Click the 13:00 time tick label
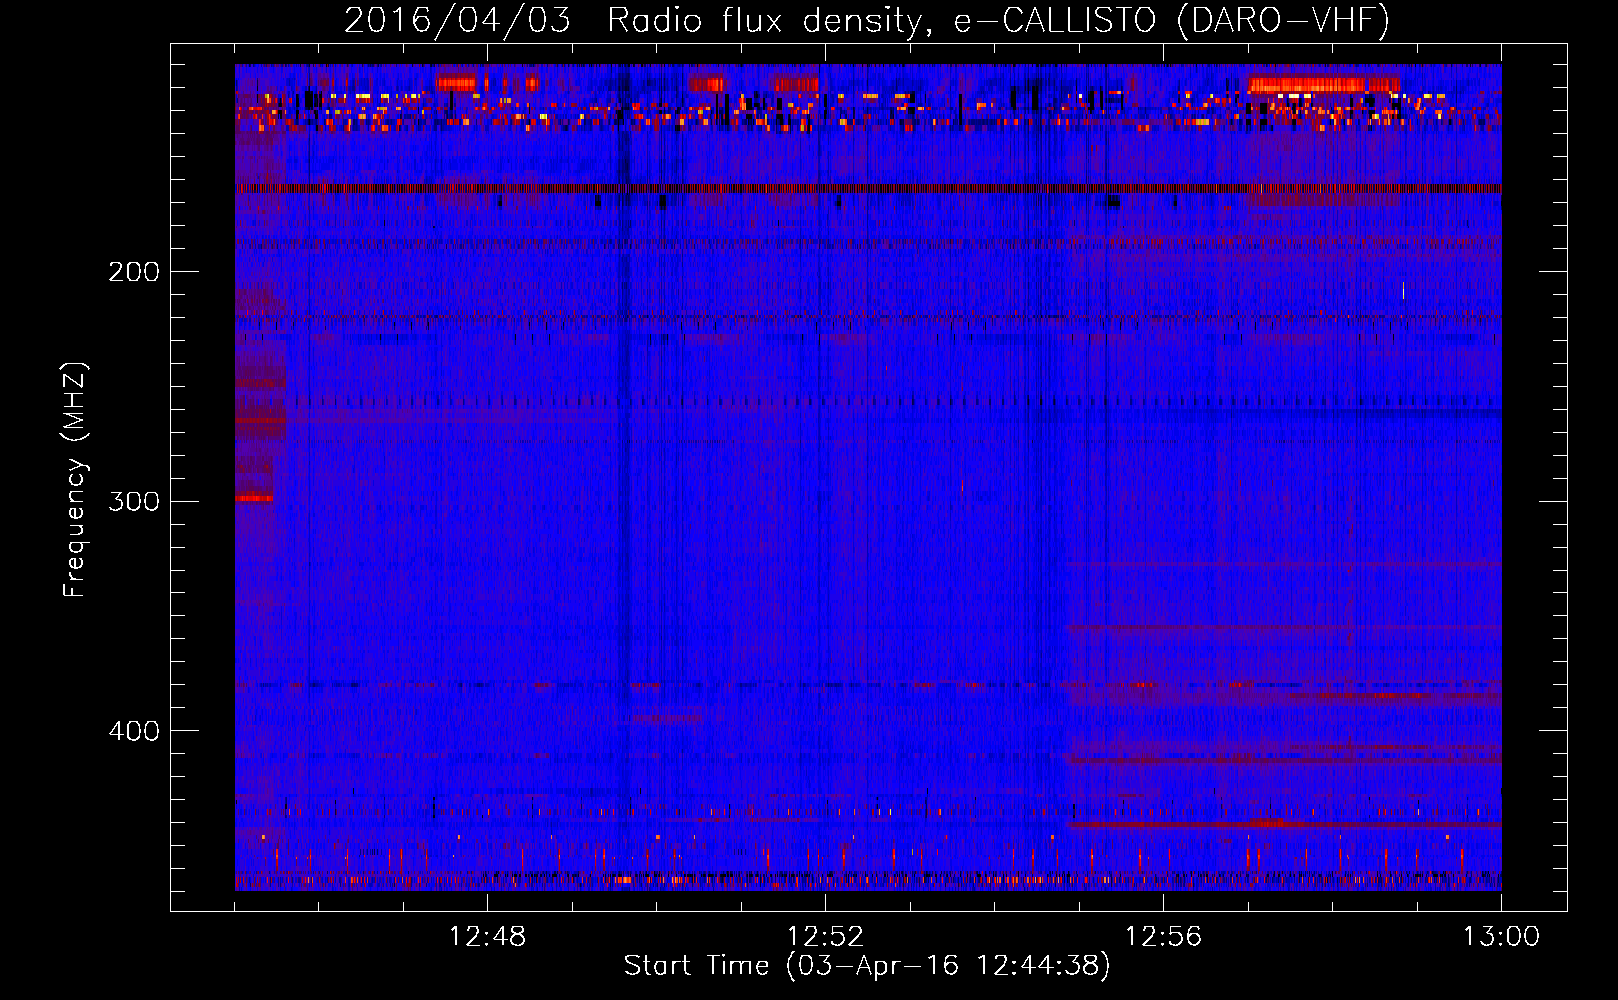Viewport: 1618px width, 1000px height. (x=1501, y=937)
